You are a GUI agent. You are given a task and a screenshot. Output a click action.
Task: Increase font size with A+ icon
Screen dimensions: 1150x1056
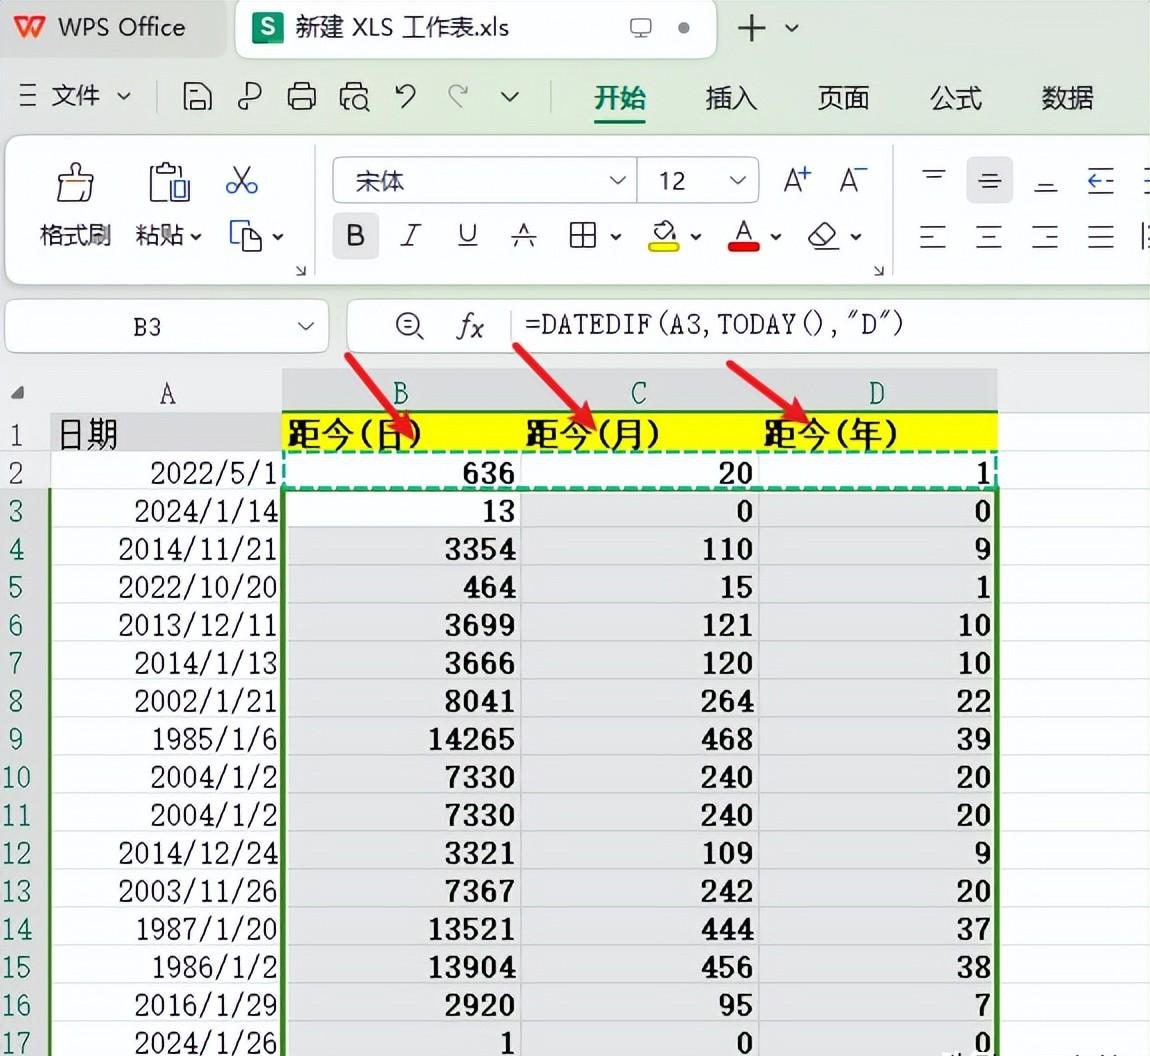pyautogui.click(x=797, y=180)
